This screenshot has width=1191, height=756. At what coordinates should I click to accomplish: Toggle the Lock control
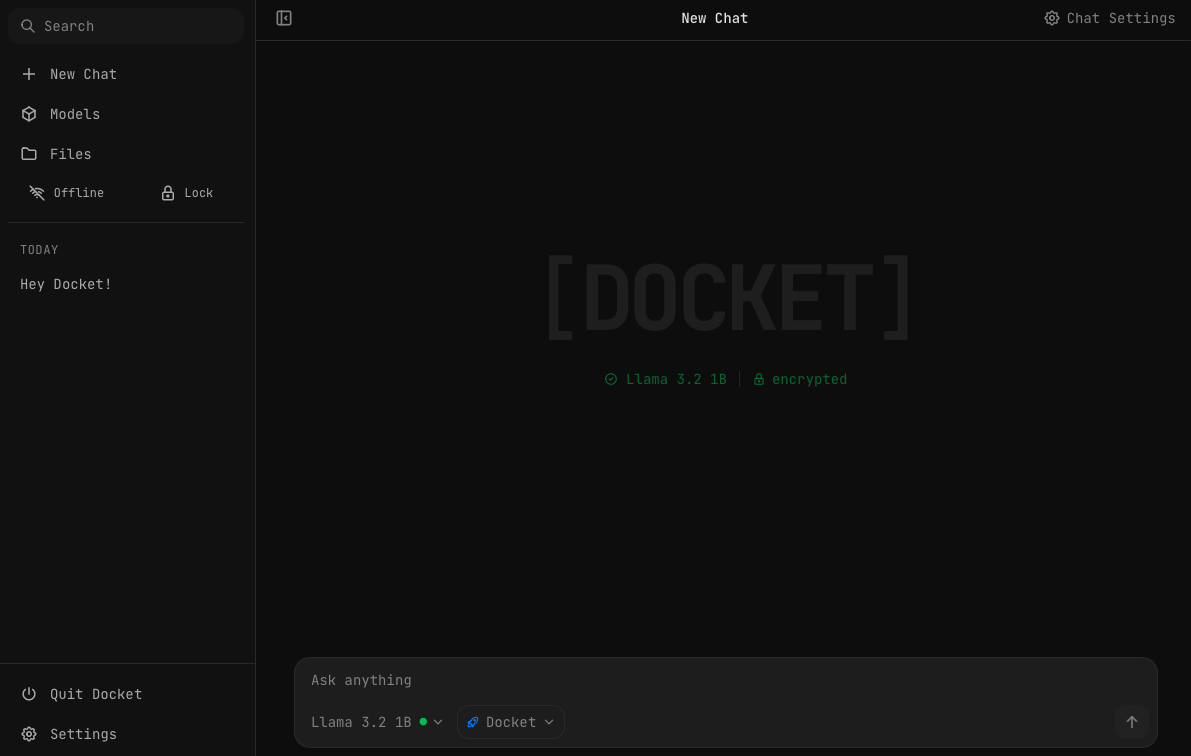[x=187, y=193]
